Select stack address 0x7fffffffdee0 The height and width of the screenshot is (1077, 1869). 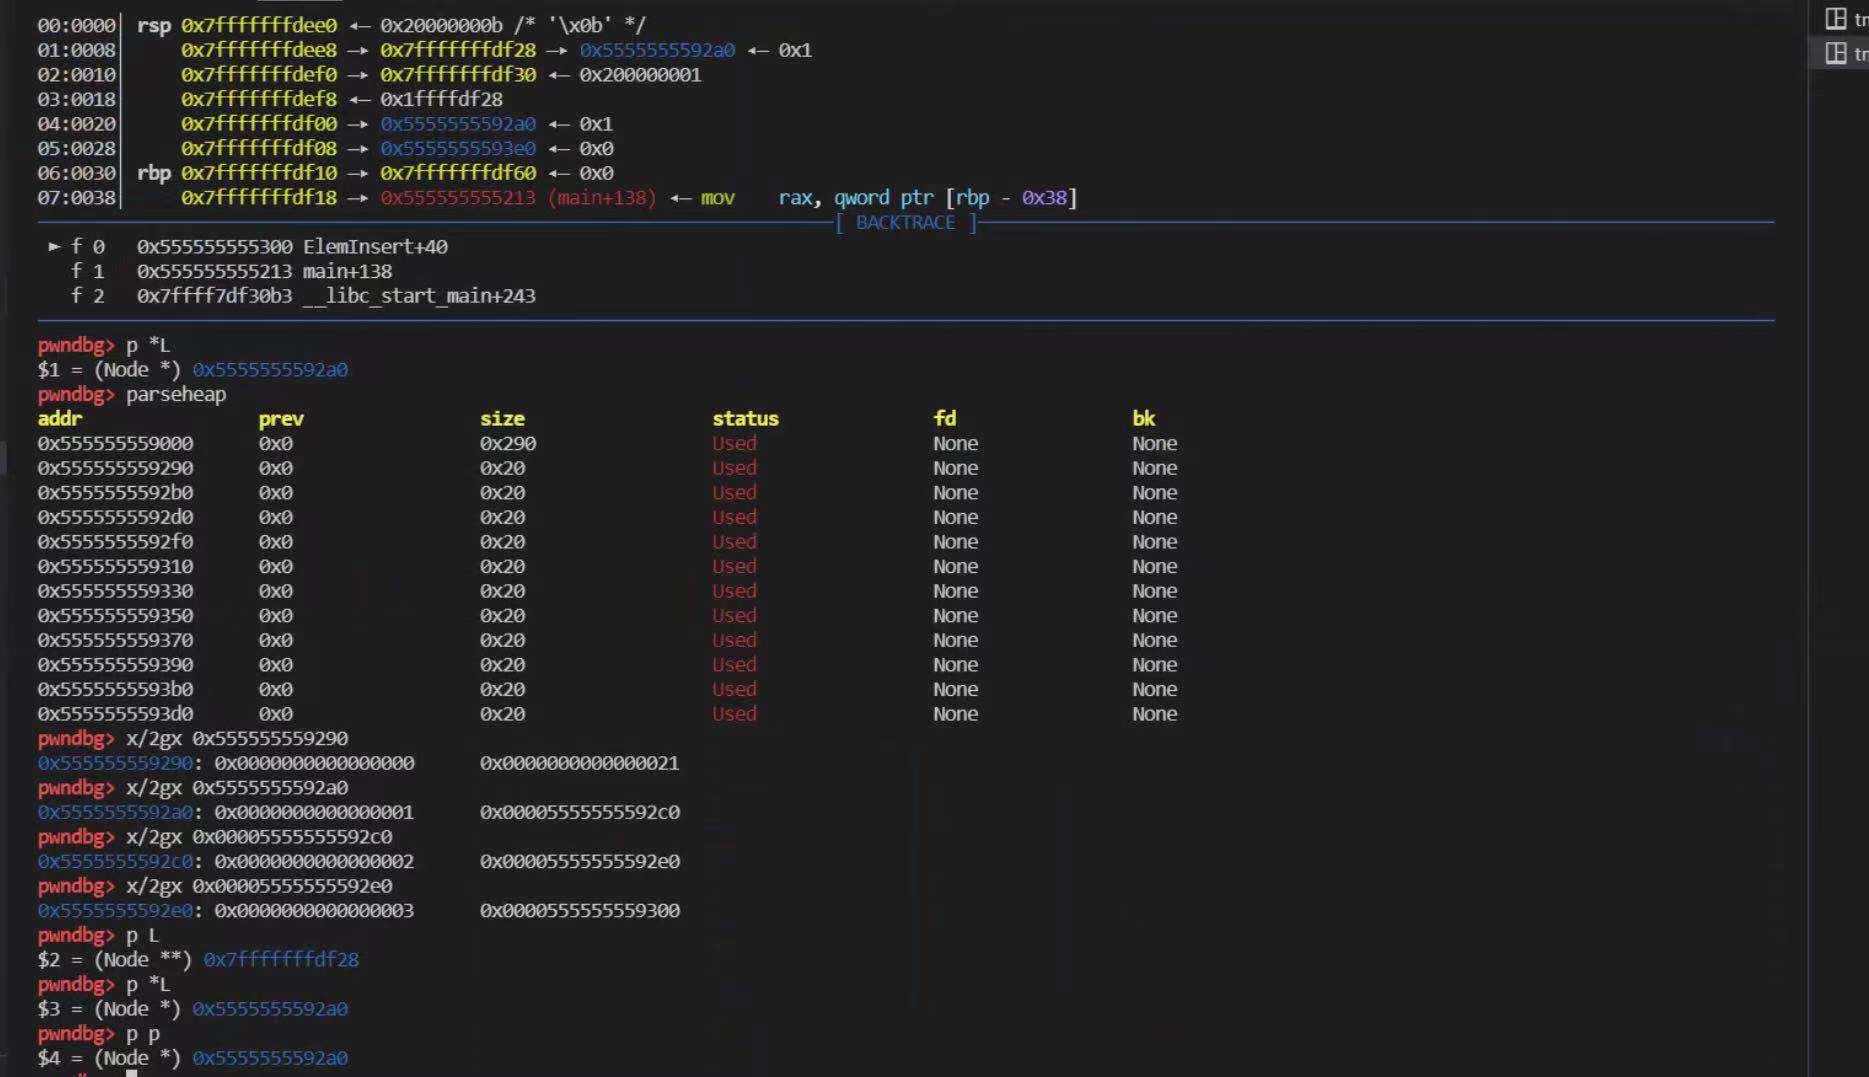tap(259, 25)
